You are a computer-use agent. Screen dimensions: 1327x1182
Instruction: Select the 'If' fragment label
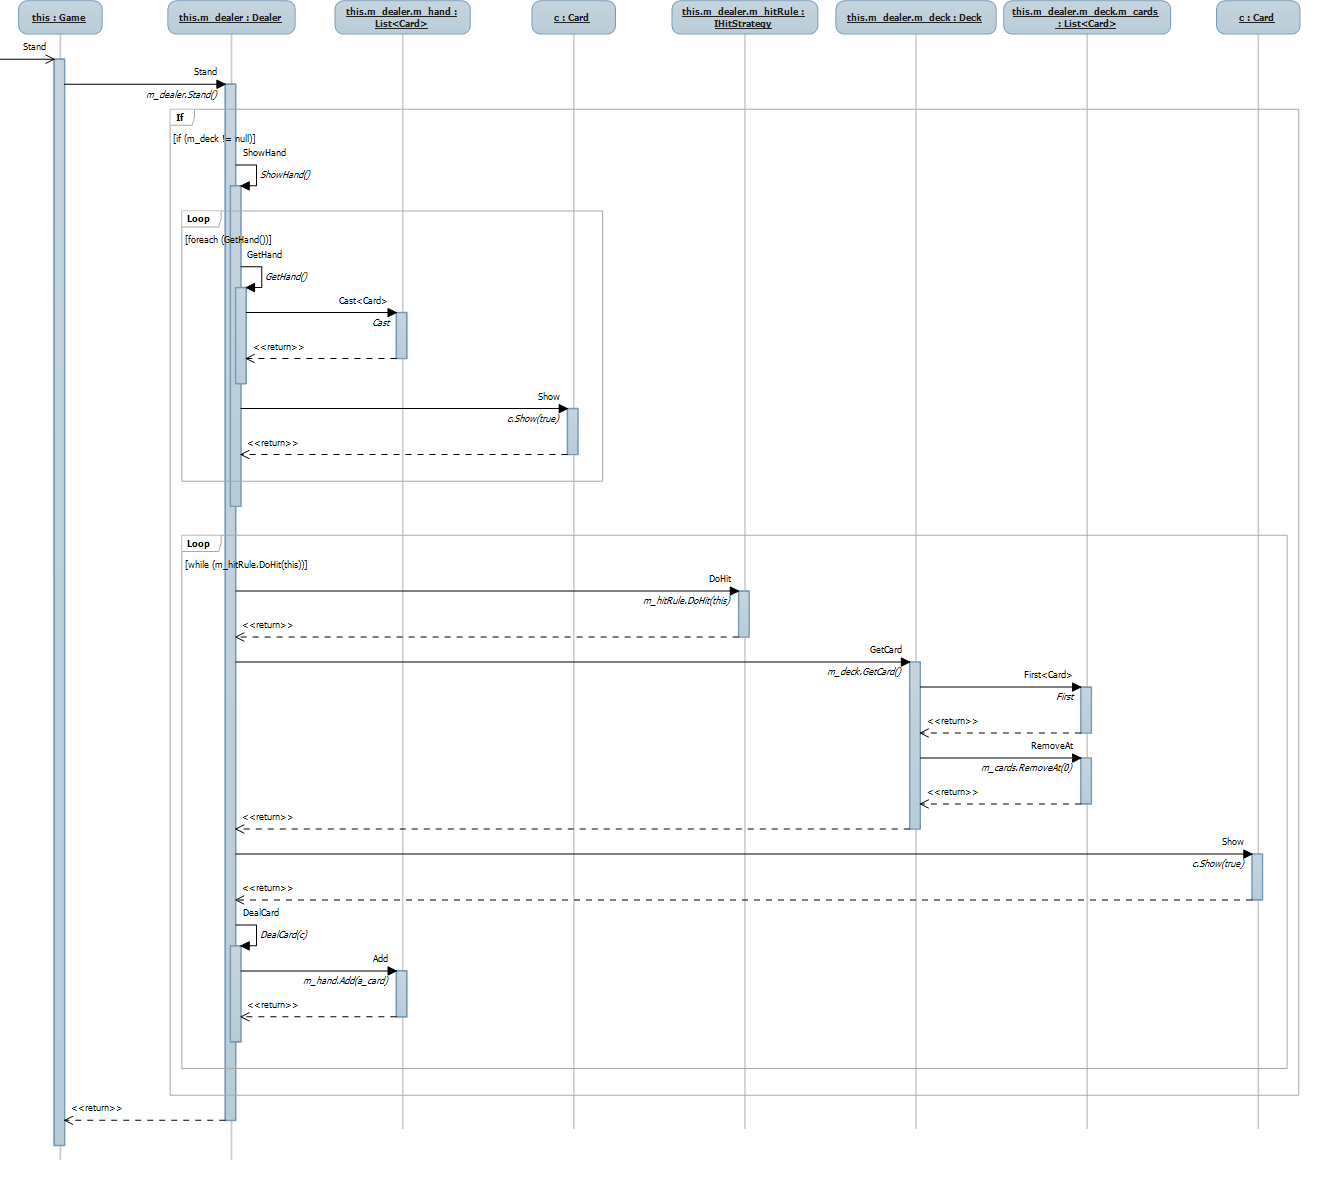pyautogui.click(x=180, y=118)
